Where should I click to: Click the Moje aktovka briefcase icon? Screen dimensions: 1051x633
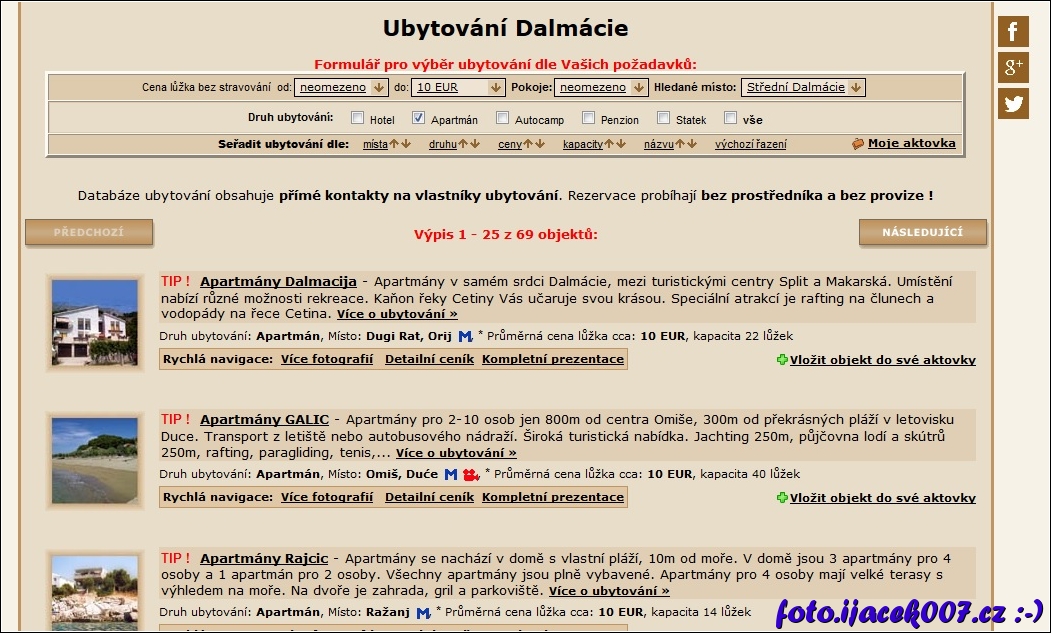click(x=858, y=144)
